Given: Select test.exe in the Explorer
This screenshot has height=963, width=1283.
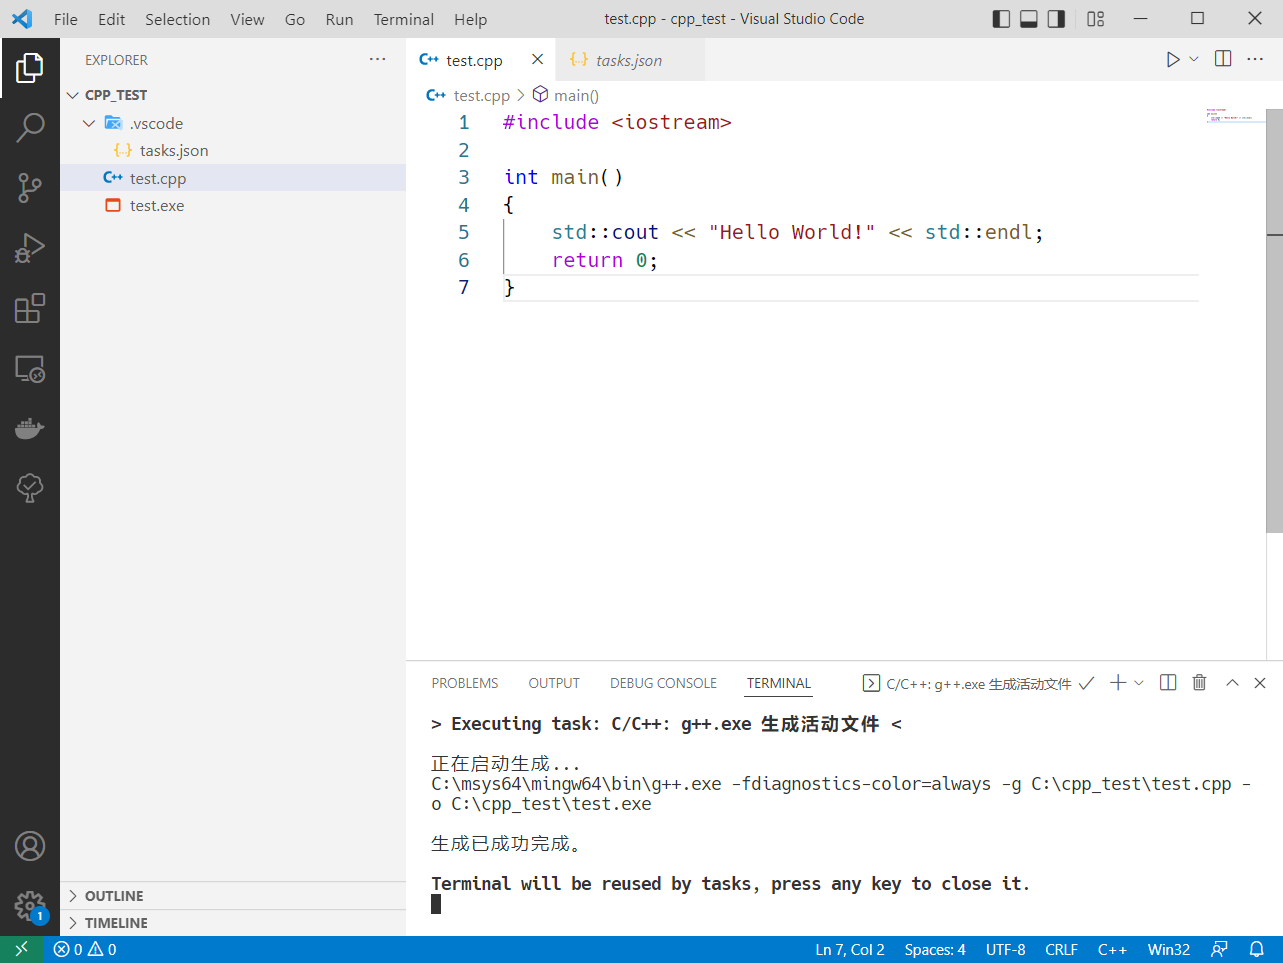Looking at the screenshot, I should click(157, 205).
